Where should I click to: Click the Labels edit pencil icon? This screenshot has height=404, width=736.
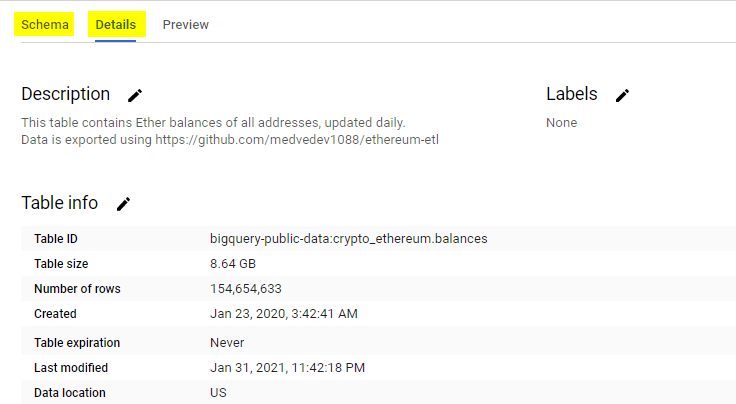(622, 95)
